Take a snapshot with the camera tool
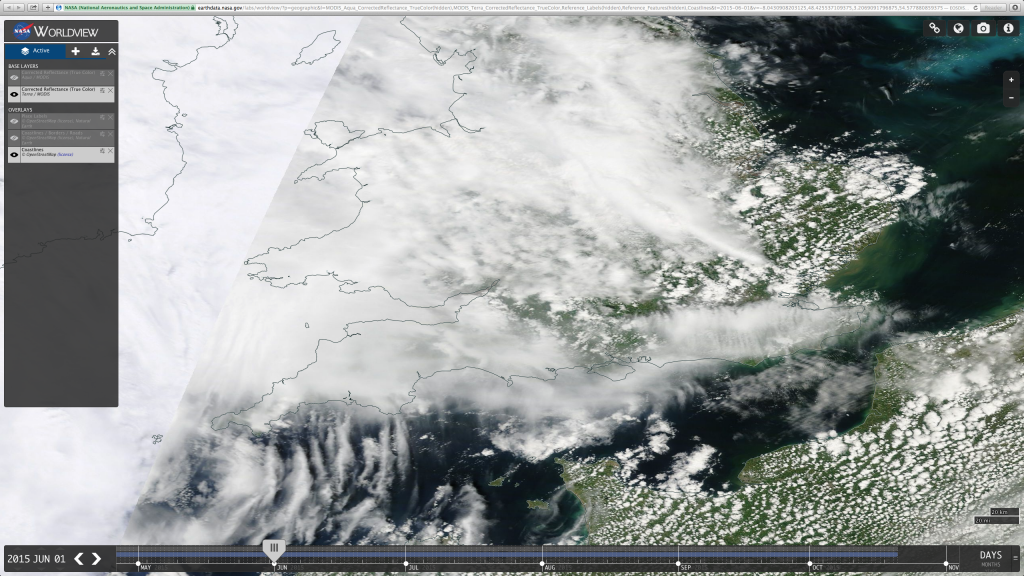 (983, 28)
